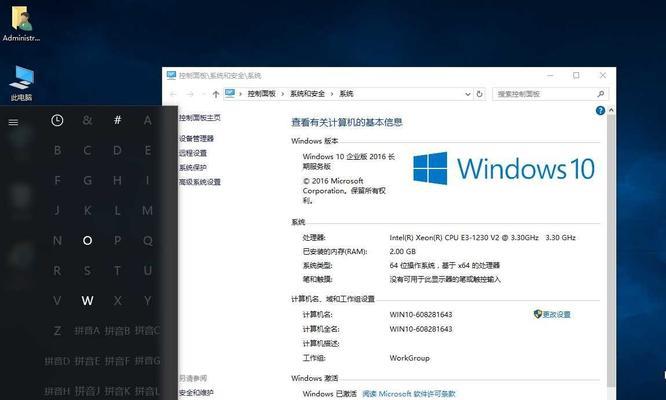Close the System window

click(x=603, y=76)
